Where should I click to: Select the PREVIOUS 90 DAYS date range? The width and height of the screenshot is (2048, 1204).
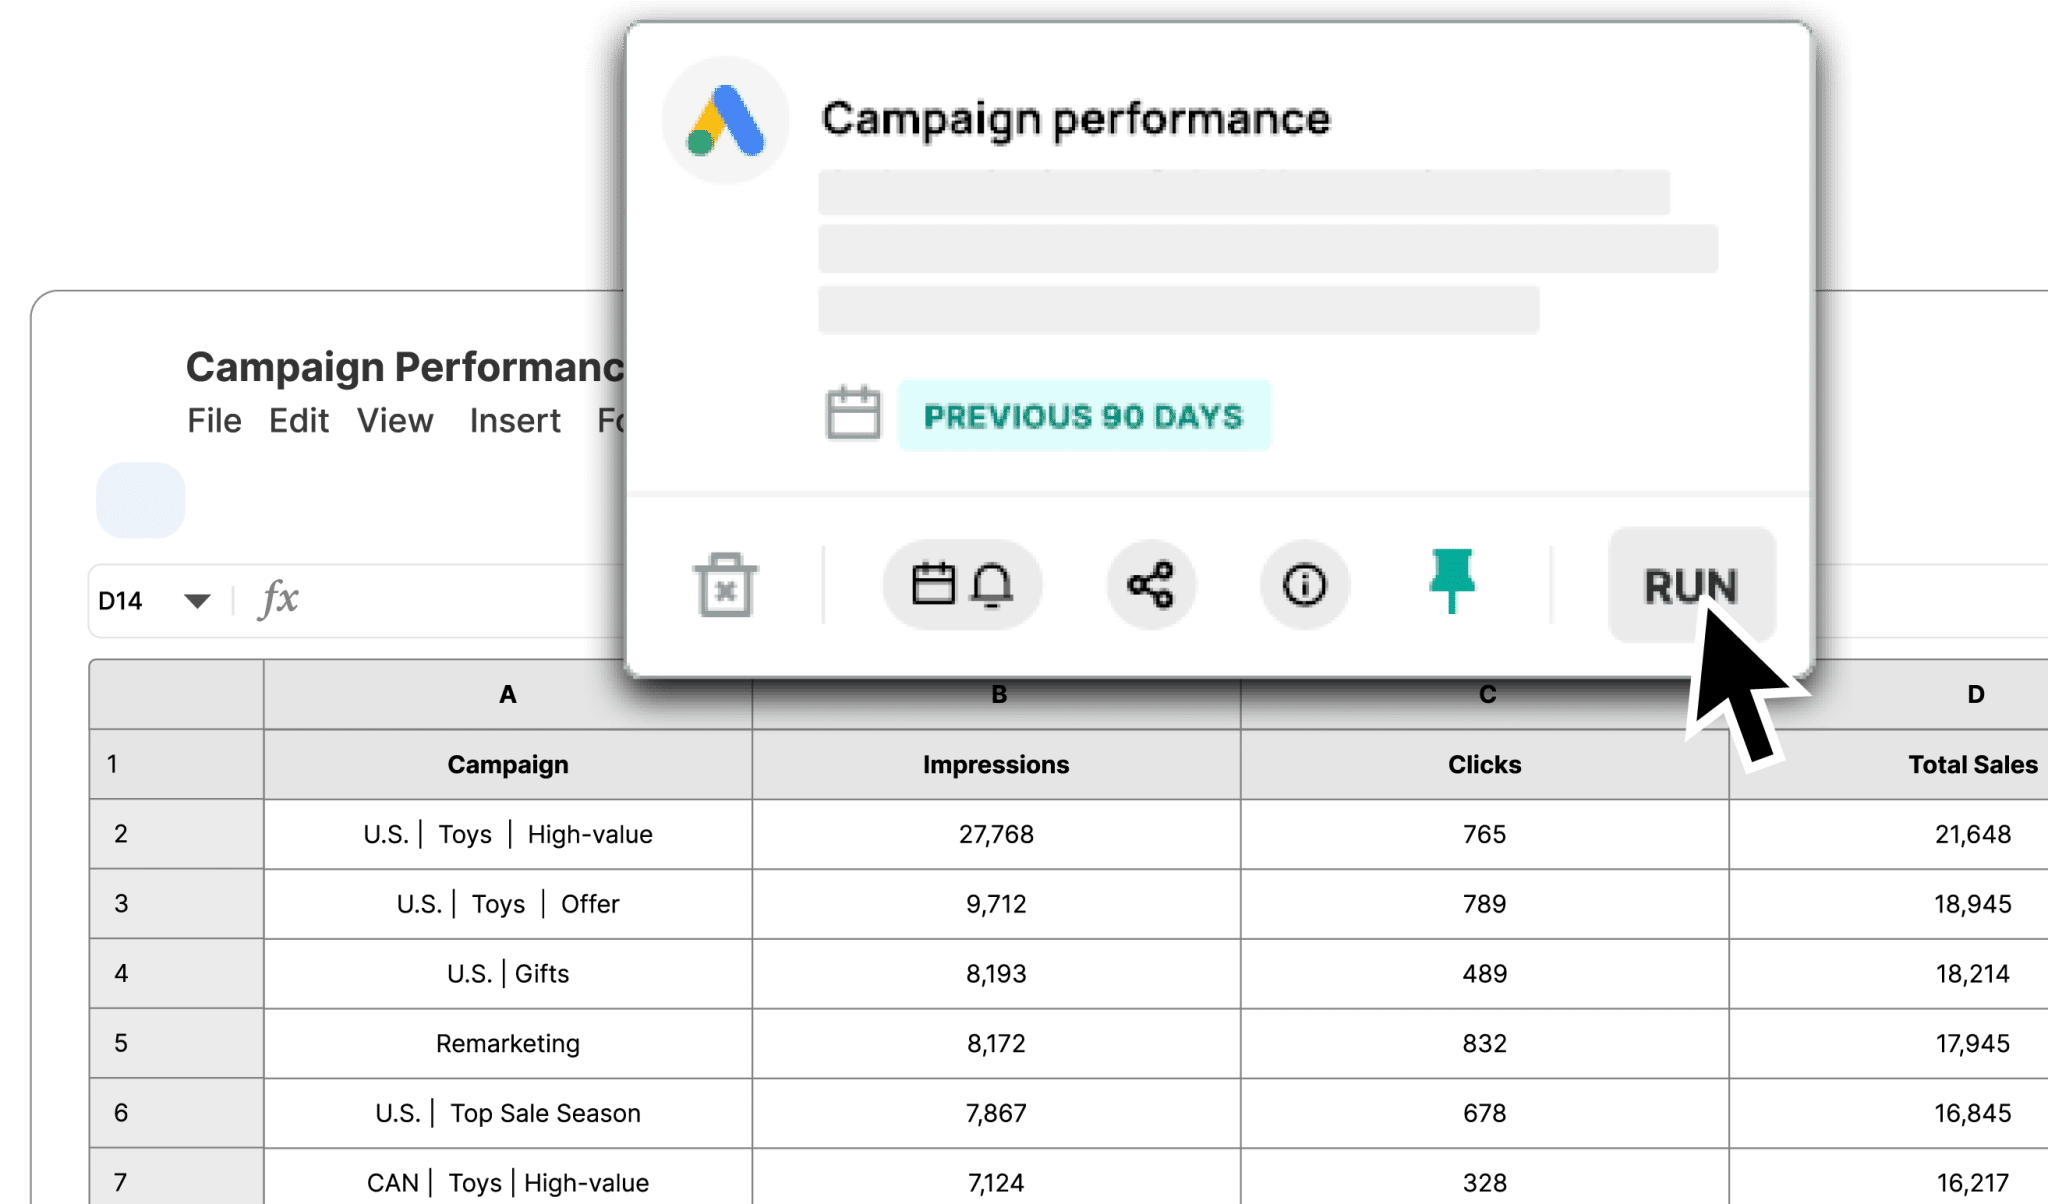click(1084, 415)
